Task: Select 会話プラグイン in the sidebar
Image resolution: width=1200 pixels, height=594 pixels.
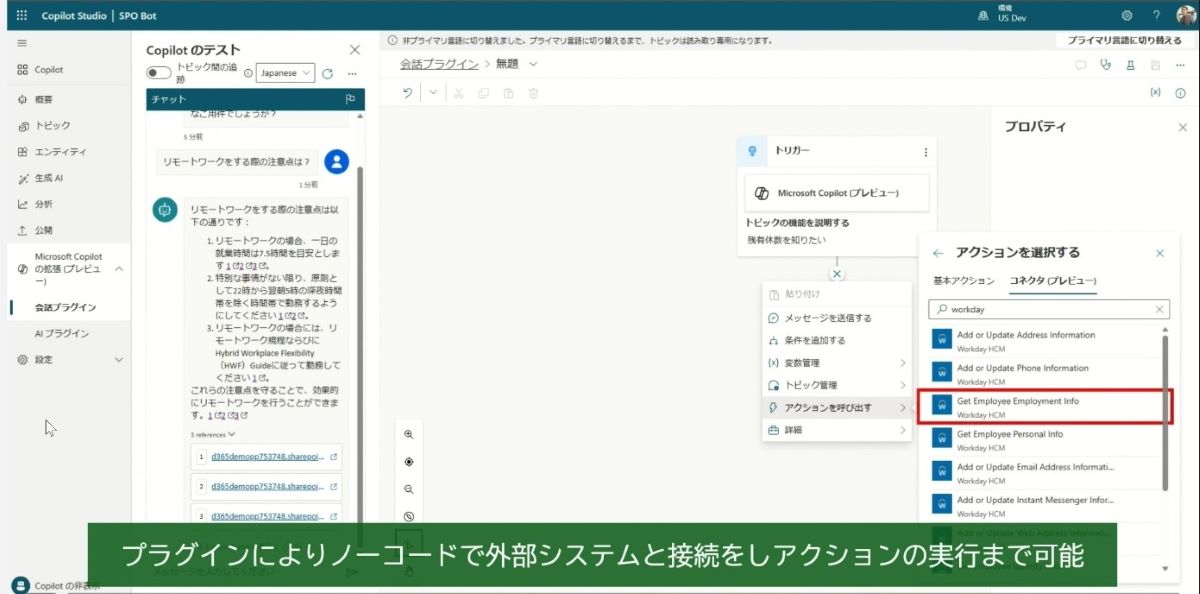Action: [x=65, y=307]
